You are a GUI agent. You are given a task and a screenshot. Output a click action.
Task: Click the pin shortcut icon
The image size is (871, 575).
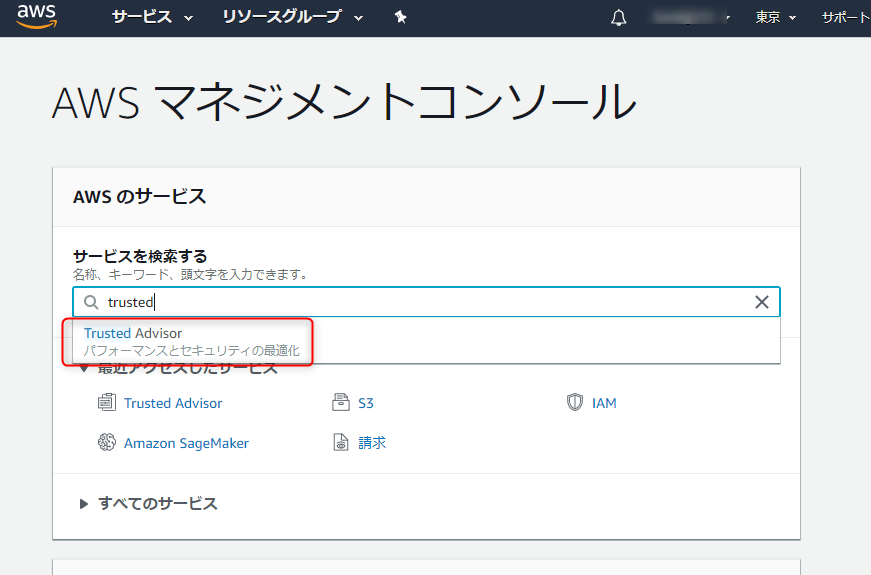[x=401, y=18]
